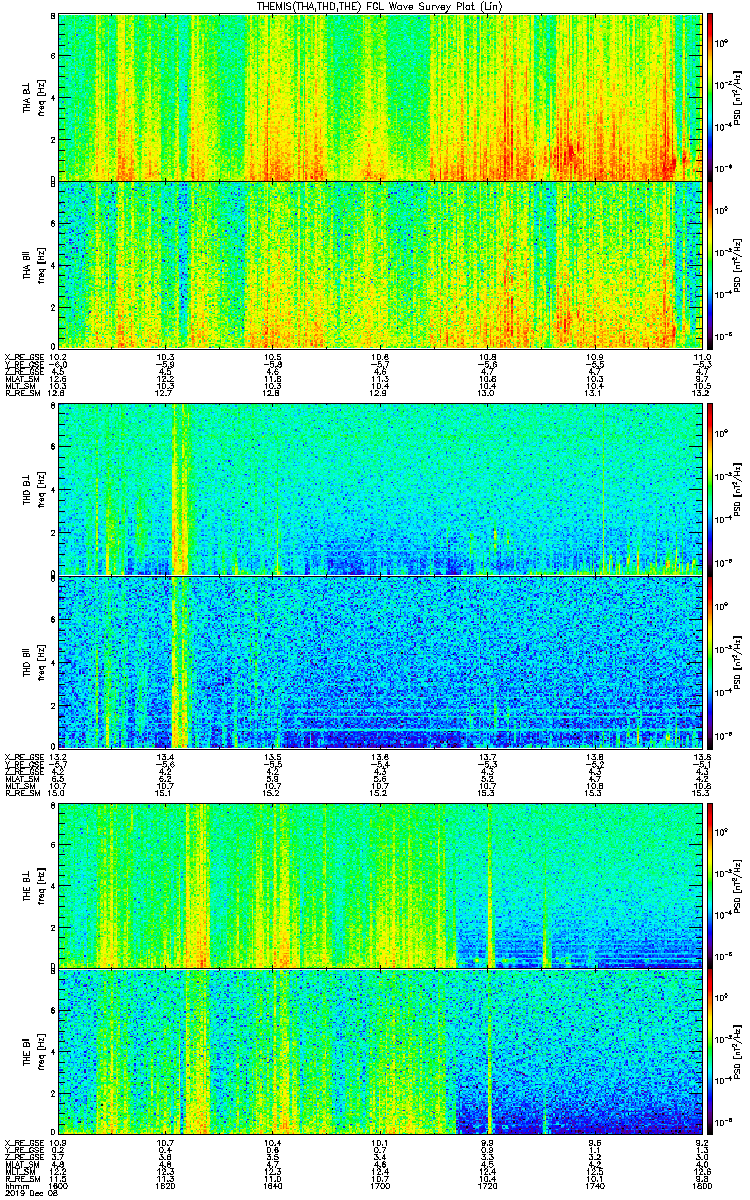Select the THD B-perpendicular spectrogram panel

click(381, 490)
